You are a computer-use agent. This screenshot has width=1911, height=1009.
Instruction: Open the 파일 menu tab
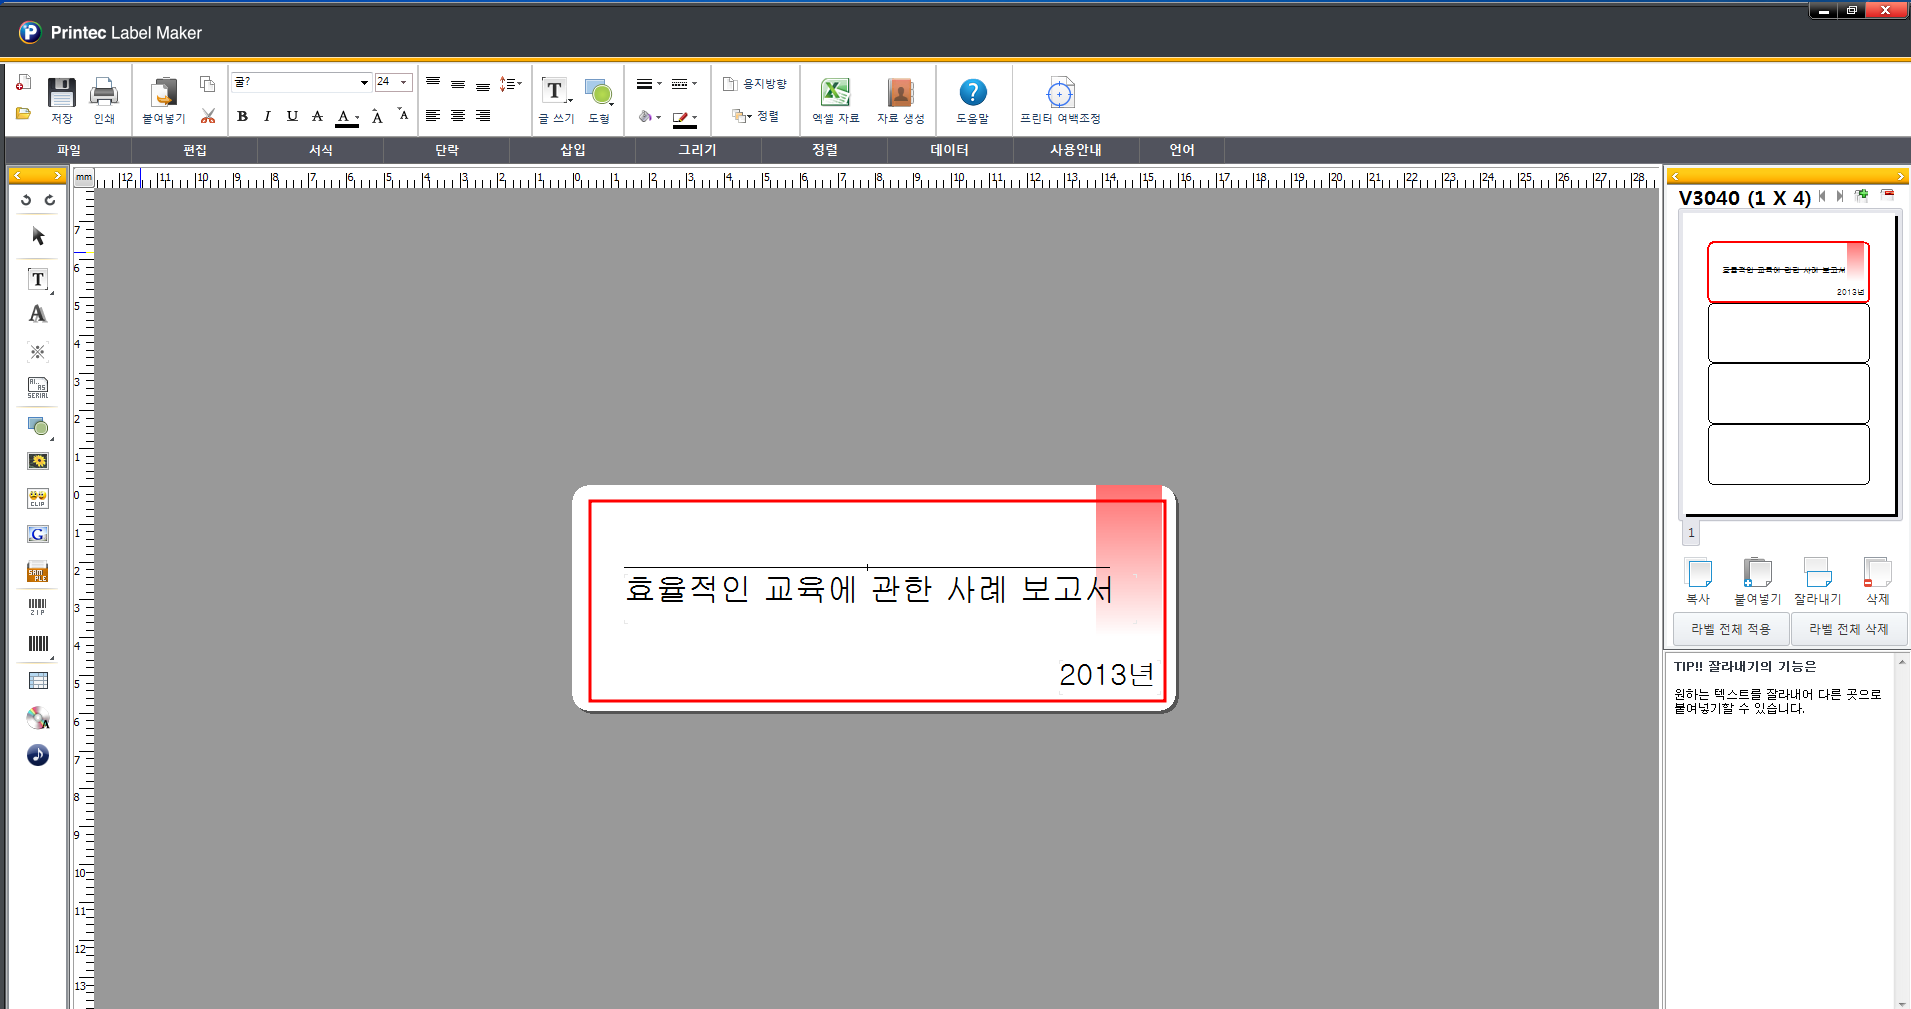tap(69, 150)
